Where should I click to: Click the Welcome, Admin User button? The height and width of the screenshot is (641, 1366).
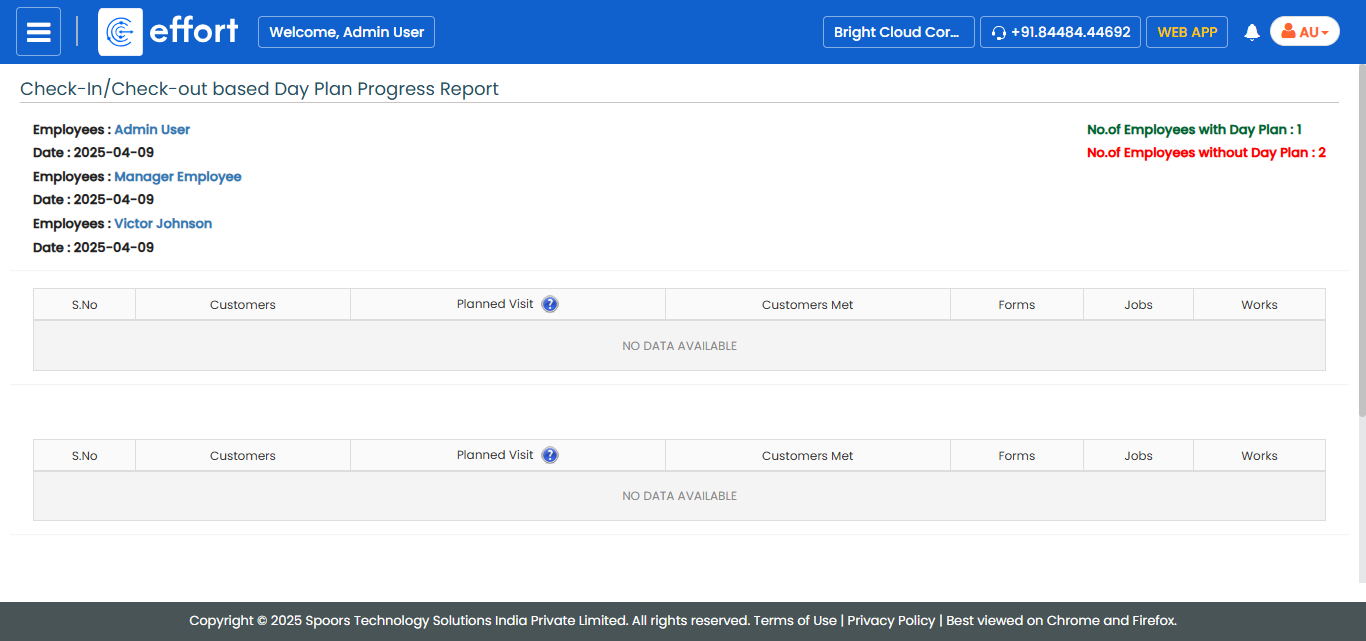(346, 32)
